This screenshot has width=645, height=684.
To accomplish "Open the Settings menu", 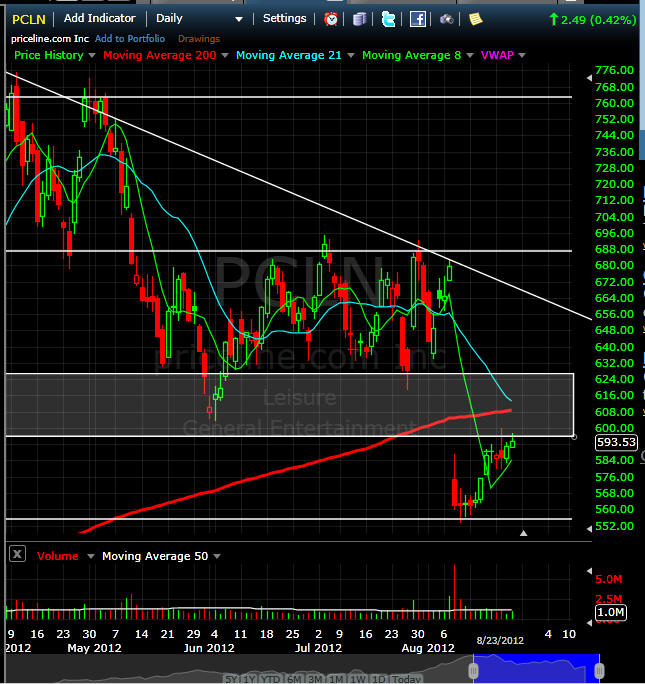I will point(284,18).
